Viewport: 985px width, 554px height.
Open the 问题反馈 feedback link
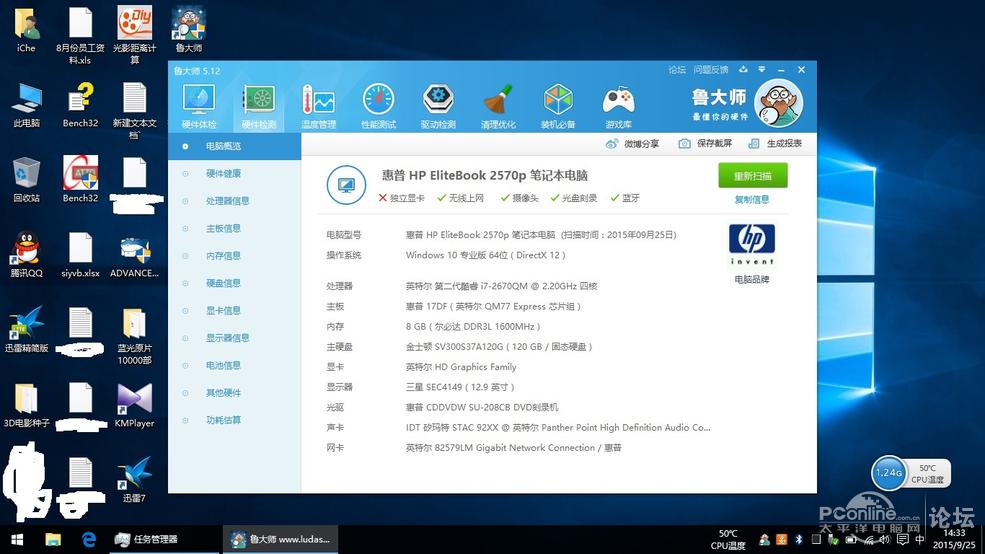pyautogui.click(x=710, y=70)
